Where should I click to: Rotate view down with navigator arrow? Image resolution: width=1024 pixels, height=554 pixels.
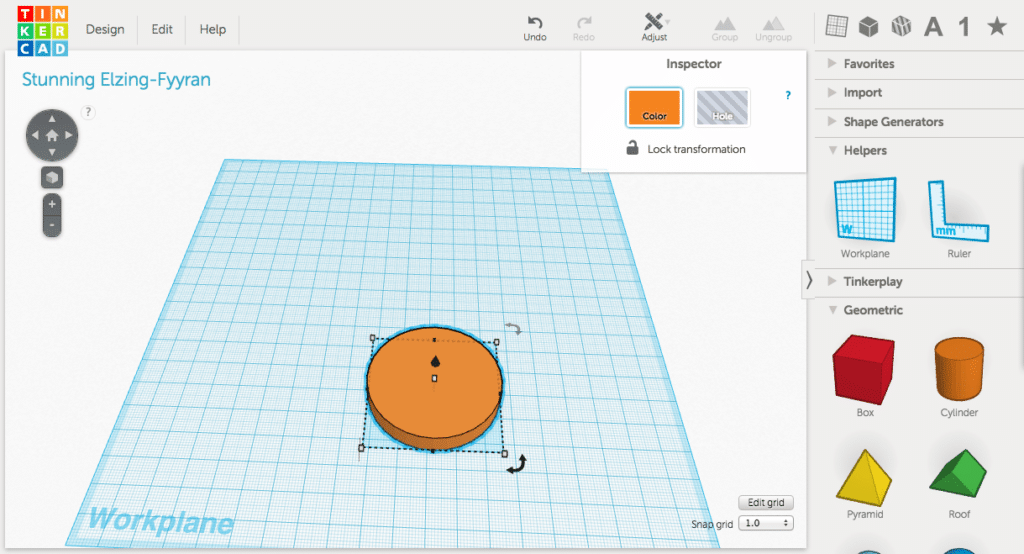click(52, 152)
